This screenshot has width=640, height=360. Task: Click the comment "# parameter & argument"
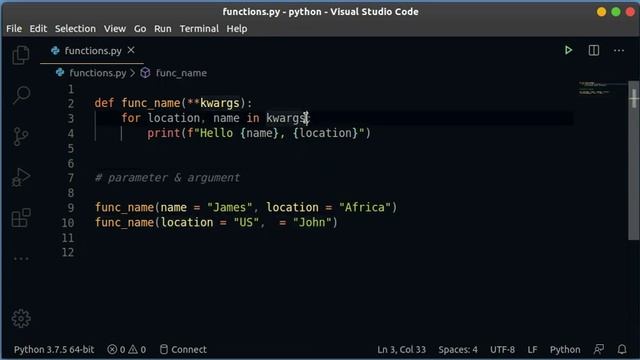(167, 178)
